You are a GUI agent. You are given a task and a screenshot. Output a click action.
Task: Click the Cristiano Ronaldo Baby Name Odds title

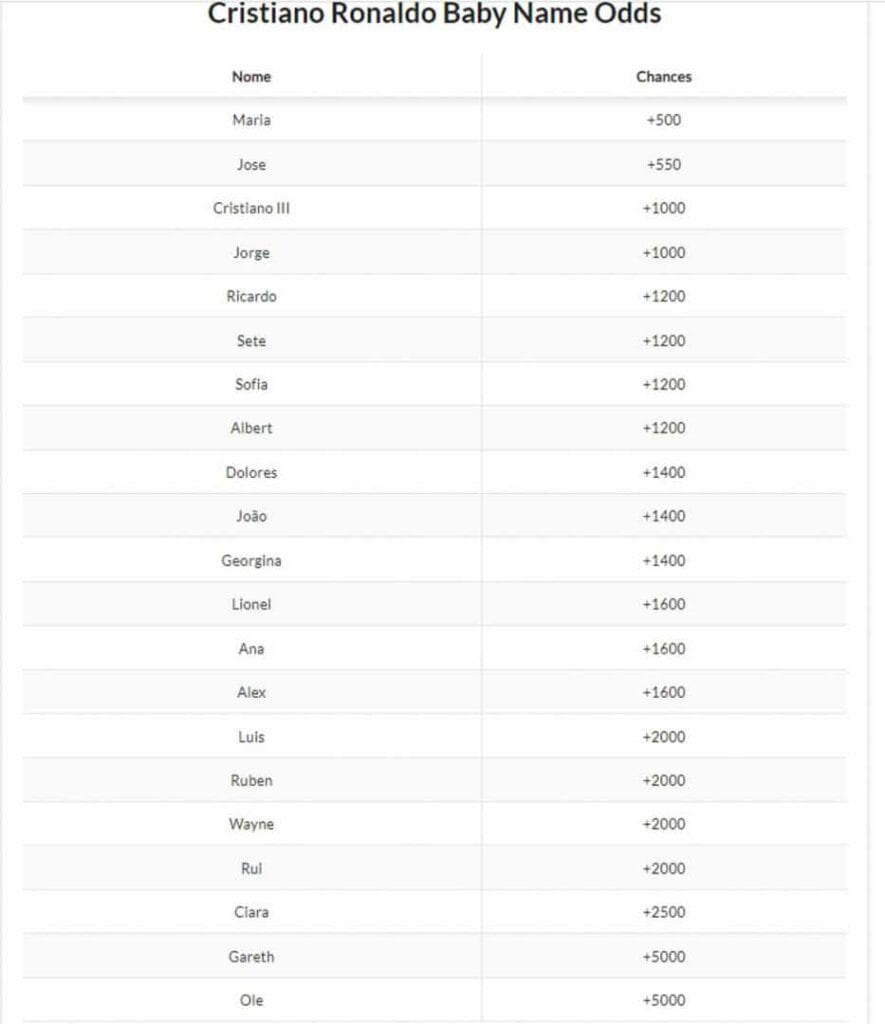pos(434,14)
